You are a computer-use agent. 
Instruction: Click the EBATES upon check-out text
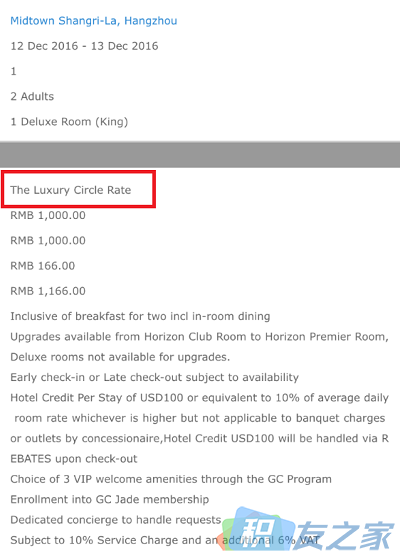[74, 459]
